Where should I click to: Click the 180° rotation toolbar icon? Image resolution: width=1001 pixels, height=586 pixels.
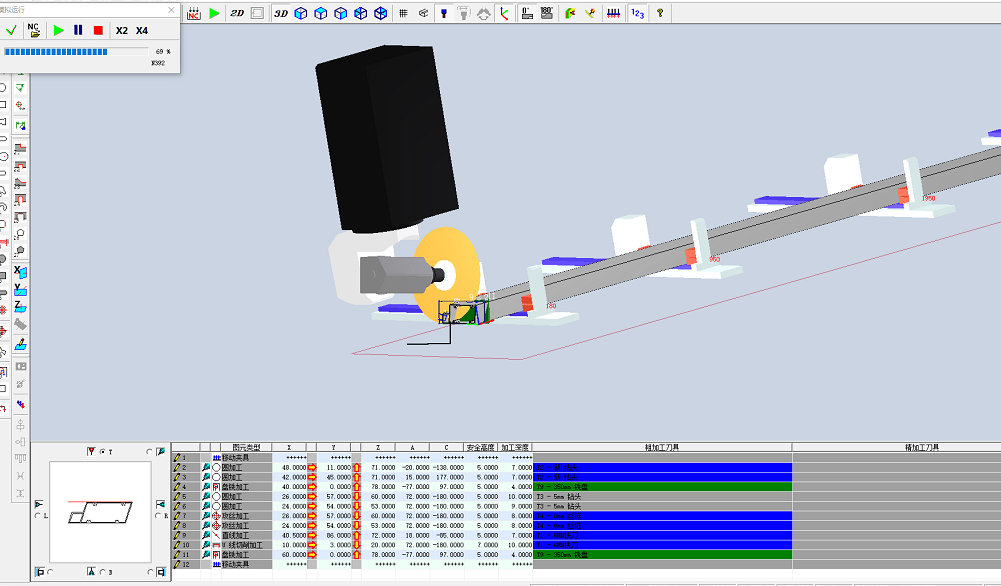click(547, 13)
